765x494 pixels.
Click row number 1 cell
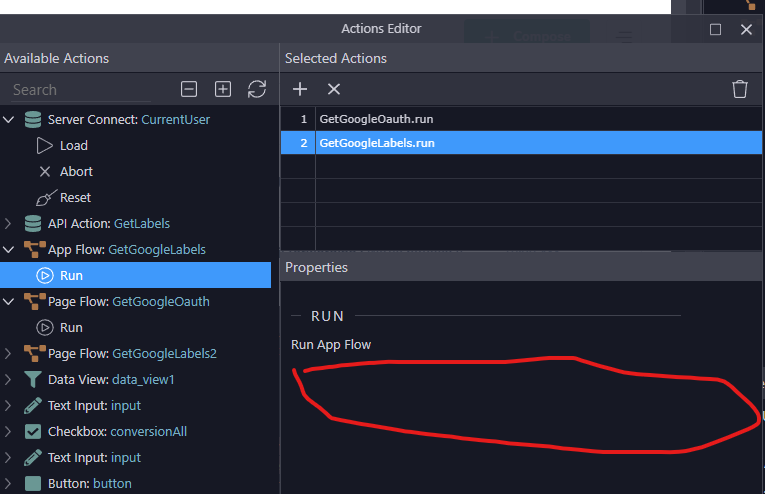298,119
